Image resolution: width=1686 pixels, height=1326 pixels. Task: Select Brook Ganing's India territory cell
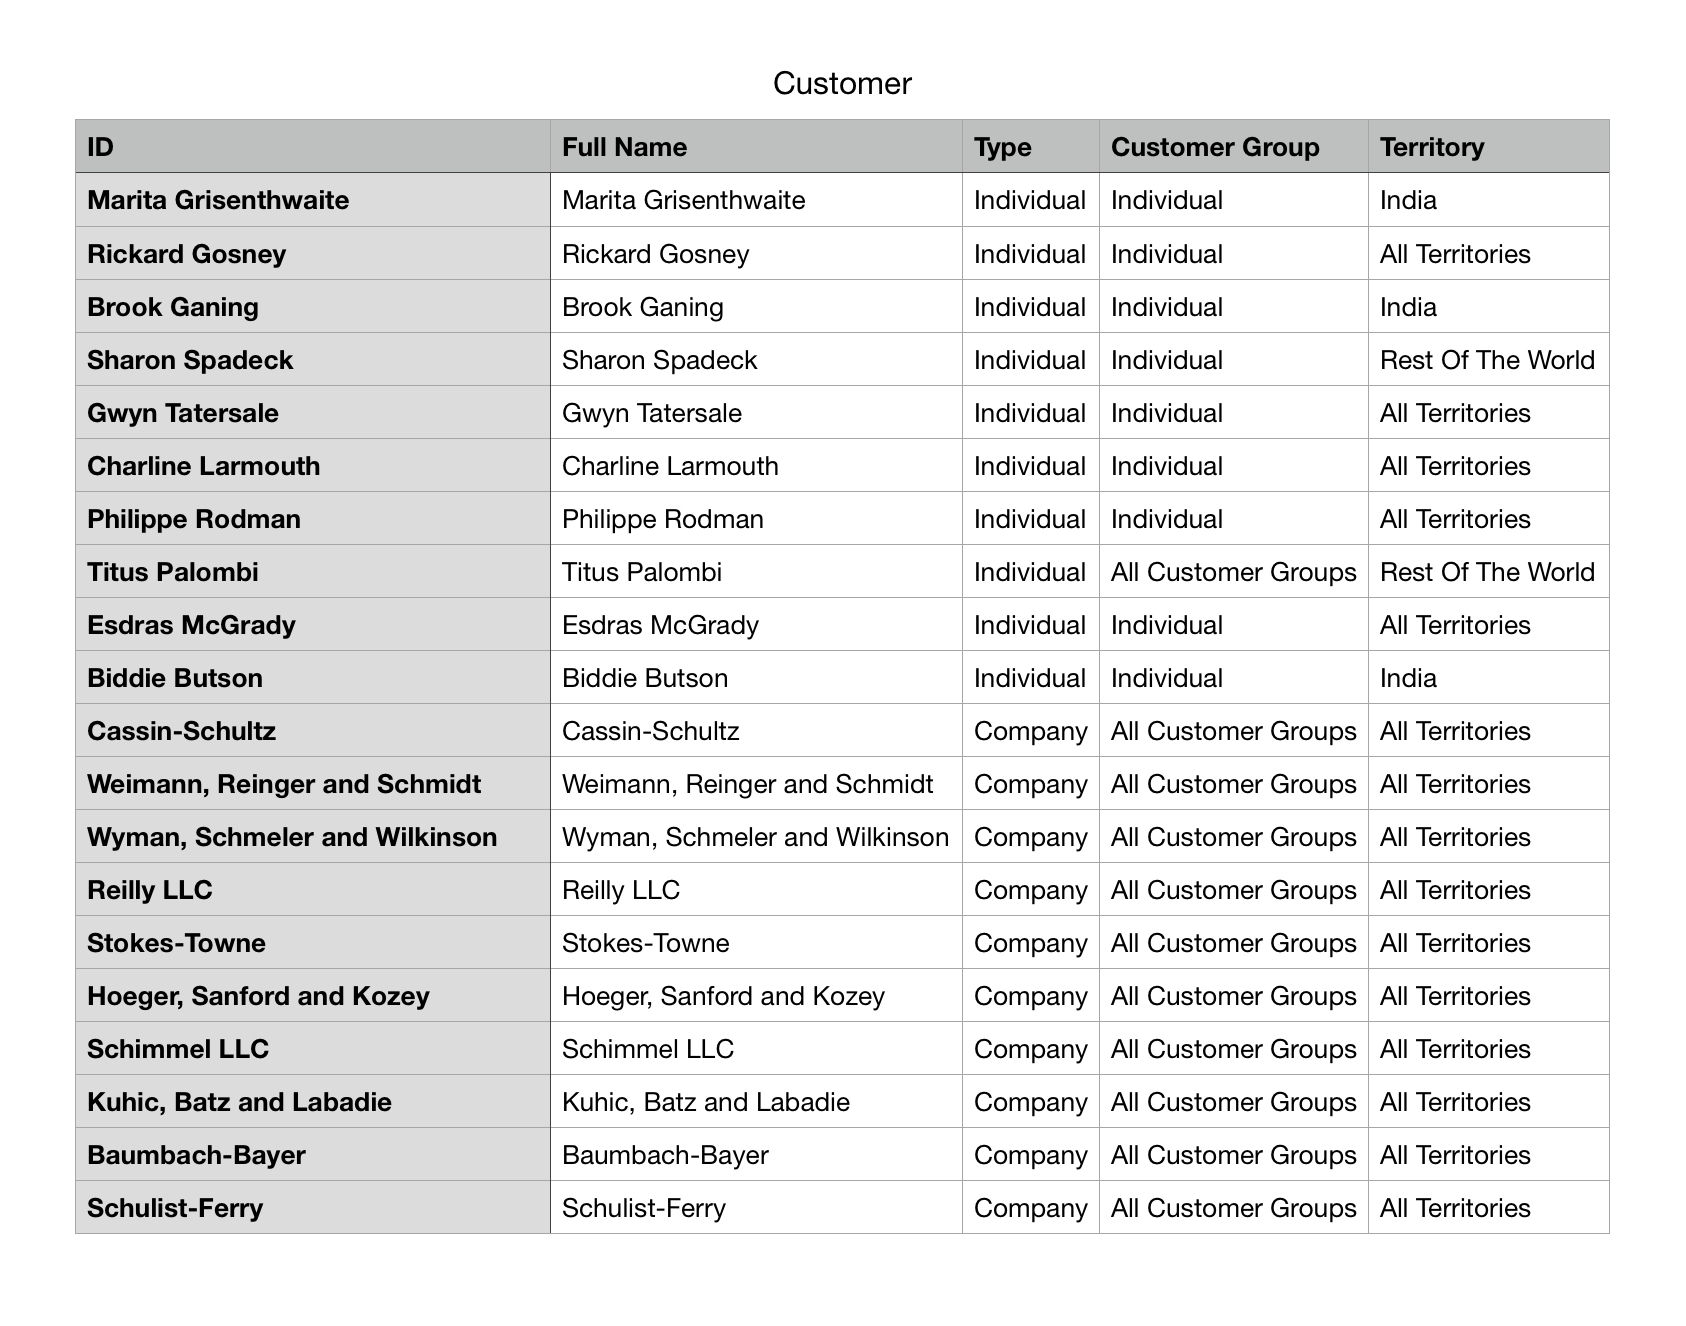(1489, 306)
